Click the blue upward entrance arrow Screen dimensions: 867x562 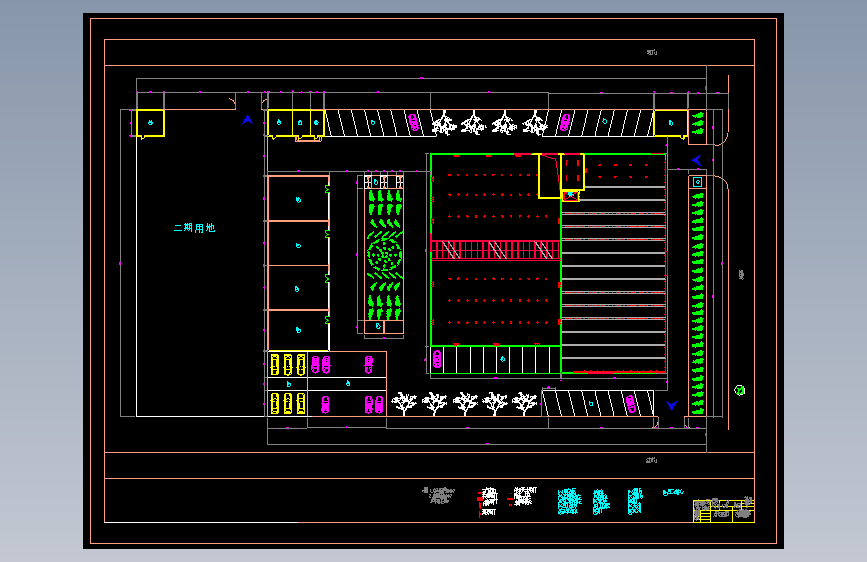tap(247, 119)
